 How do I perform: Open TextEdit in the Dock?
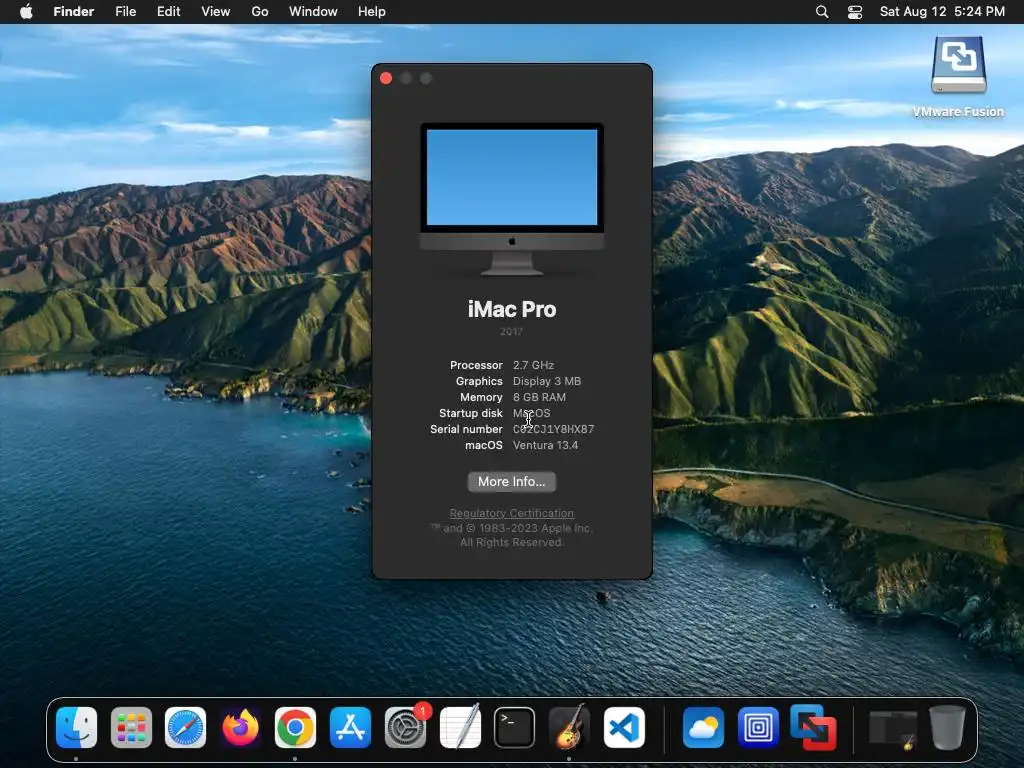[x=460, y=727]
